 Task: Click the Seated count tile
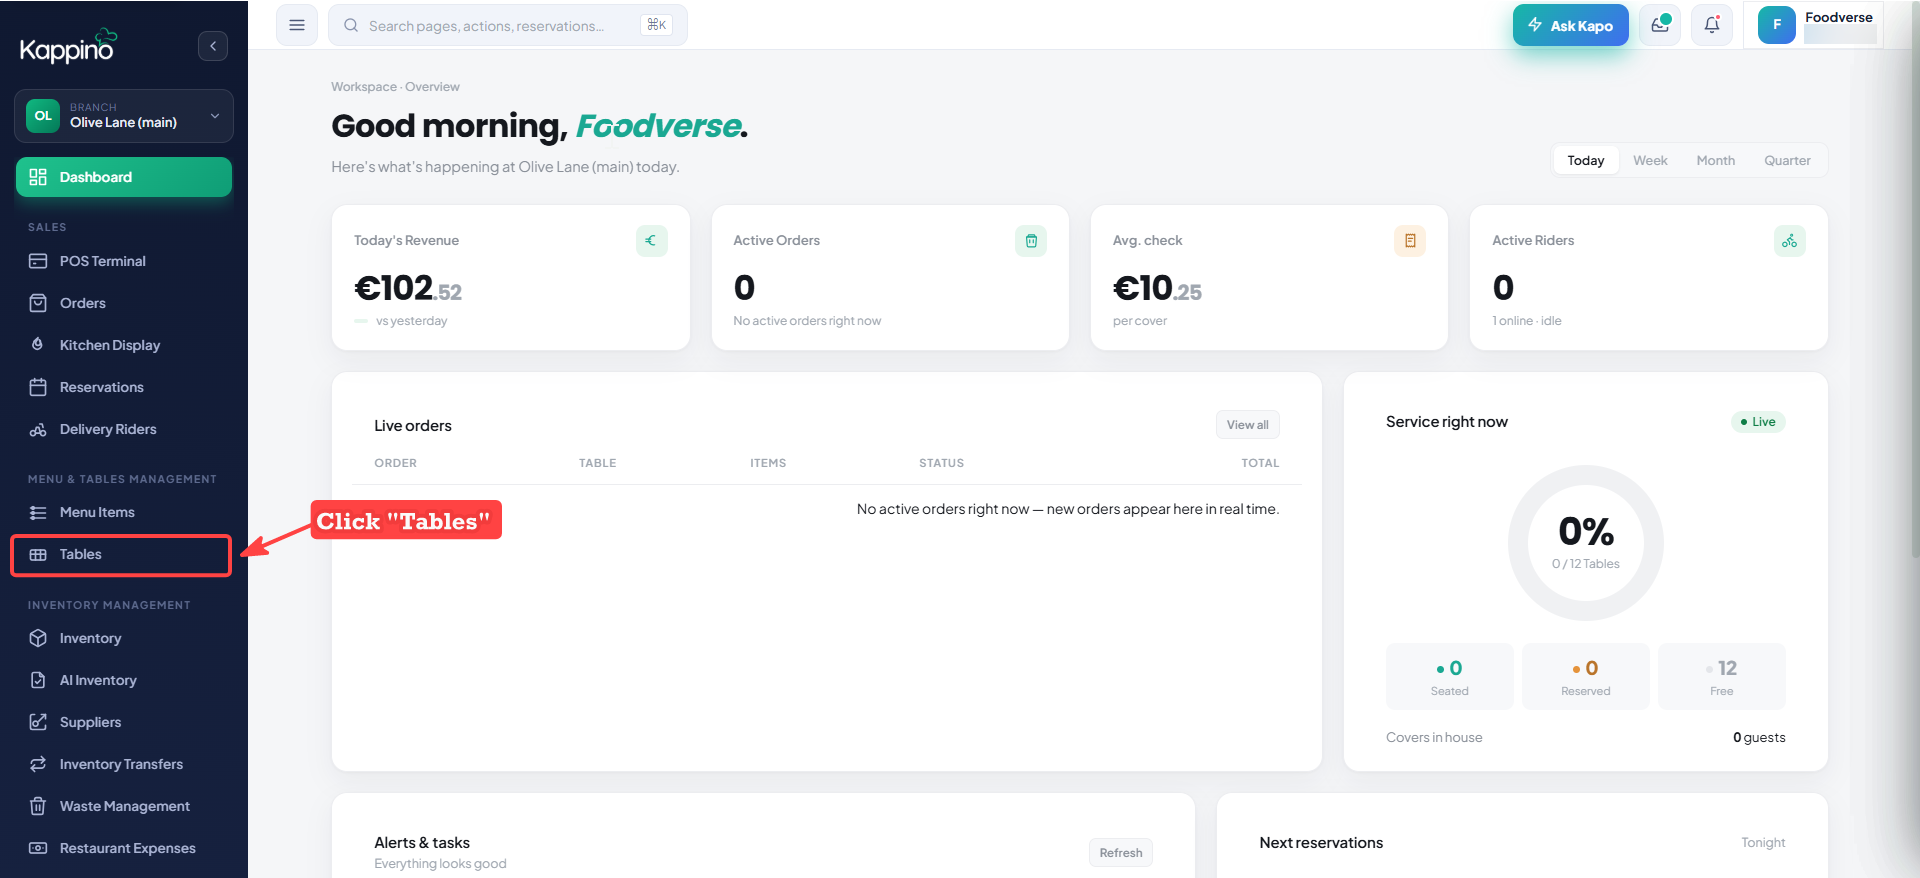1449,677
